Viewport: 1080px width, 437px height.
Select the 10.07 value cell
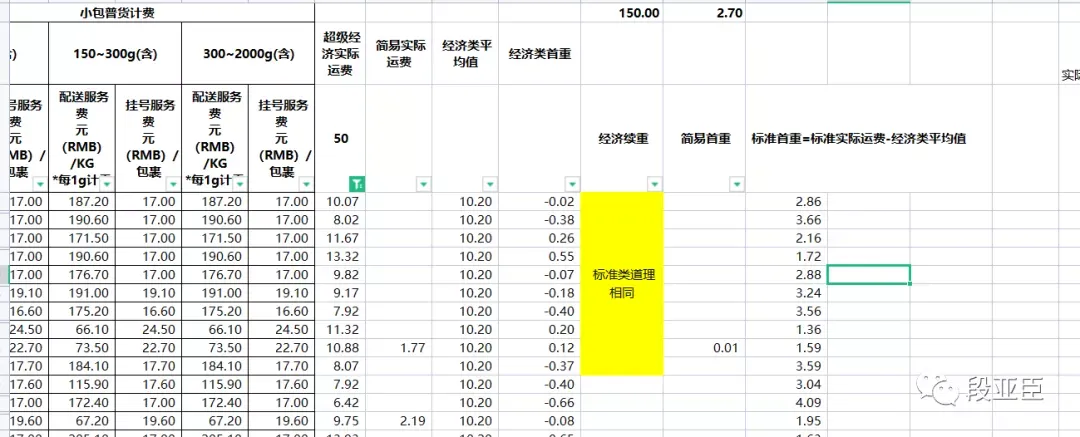[x=340, y=201]
